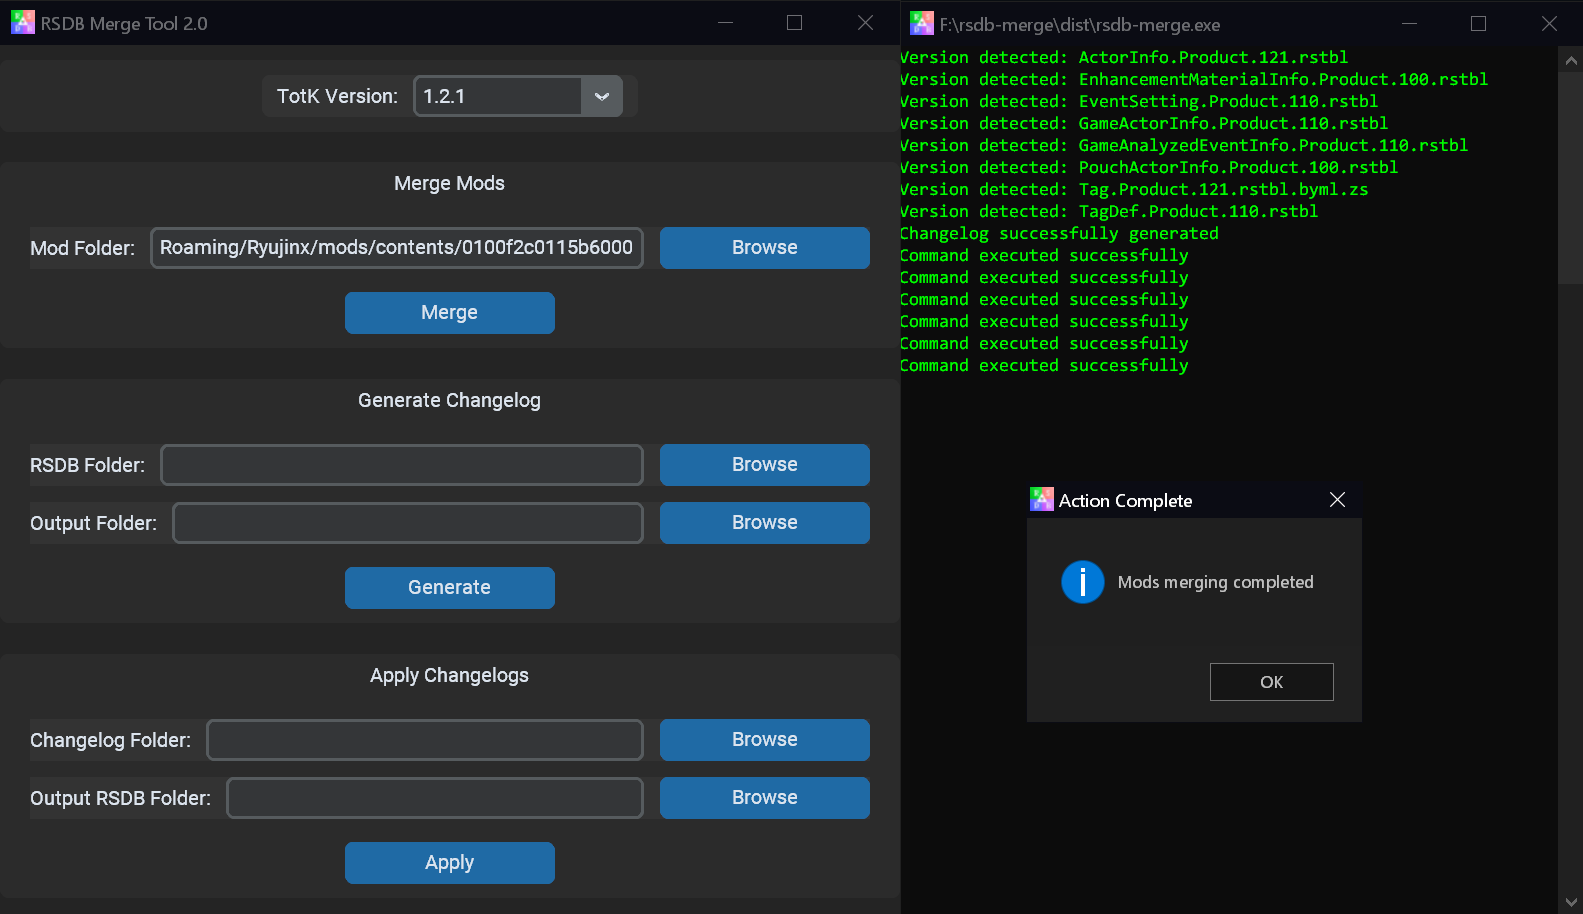Click the console vertical scrollbar thumb
Viewport: 1583px width, 914px height.
[x=1571, y=178]
